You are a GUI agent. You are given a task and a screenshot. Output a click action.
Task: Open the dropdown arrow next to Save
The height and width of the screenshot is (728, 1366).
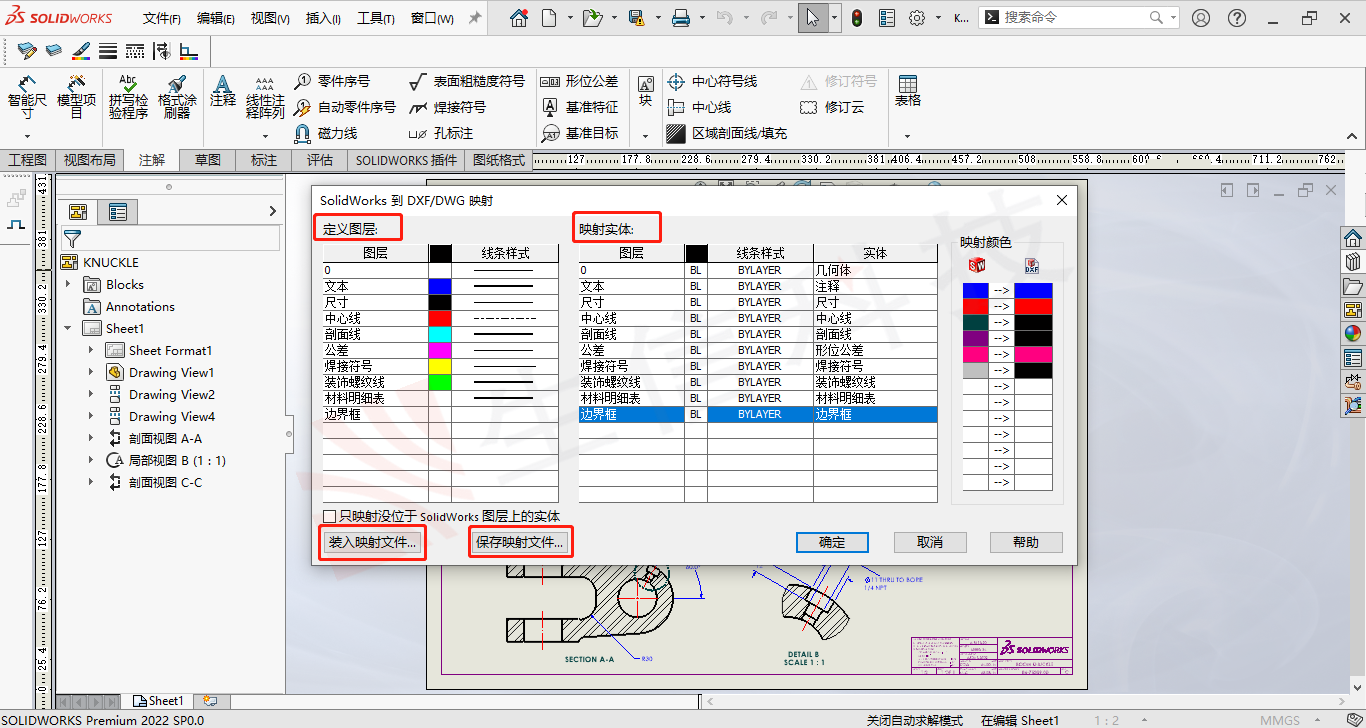point(657,18)
